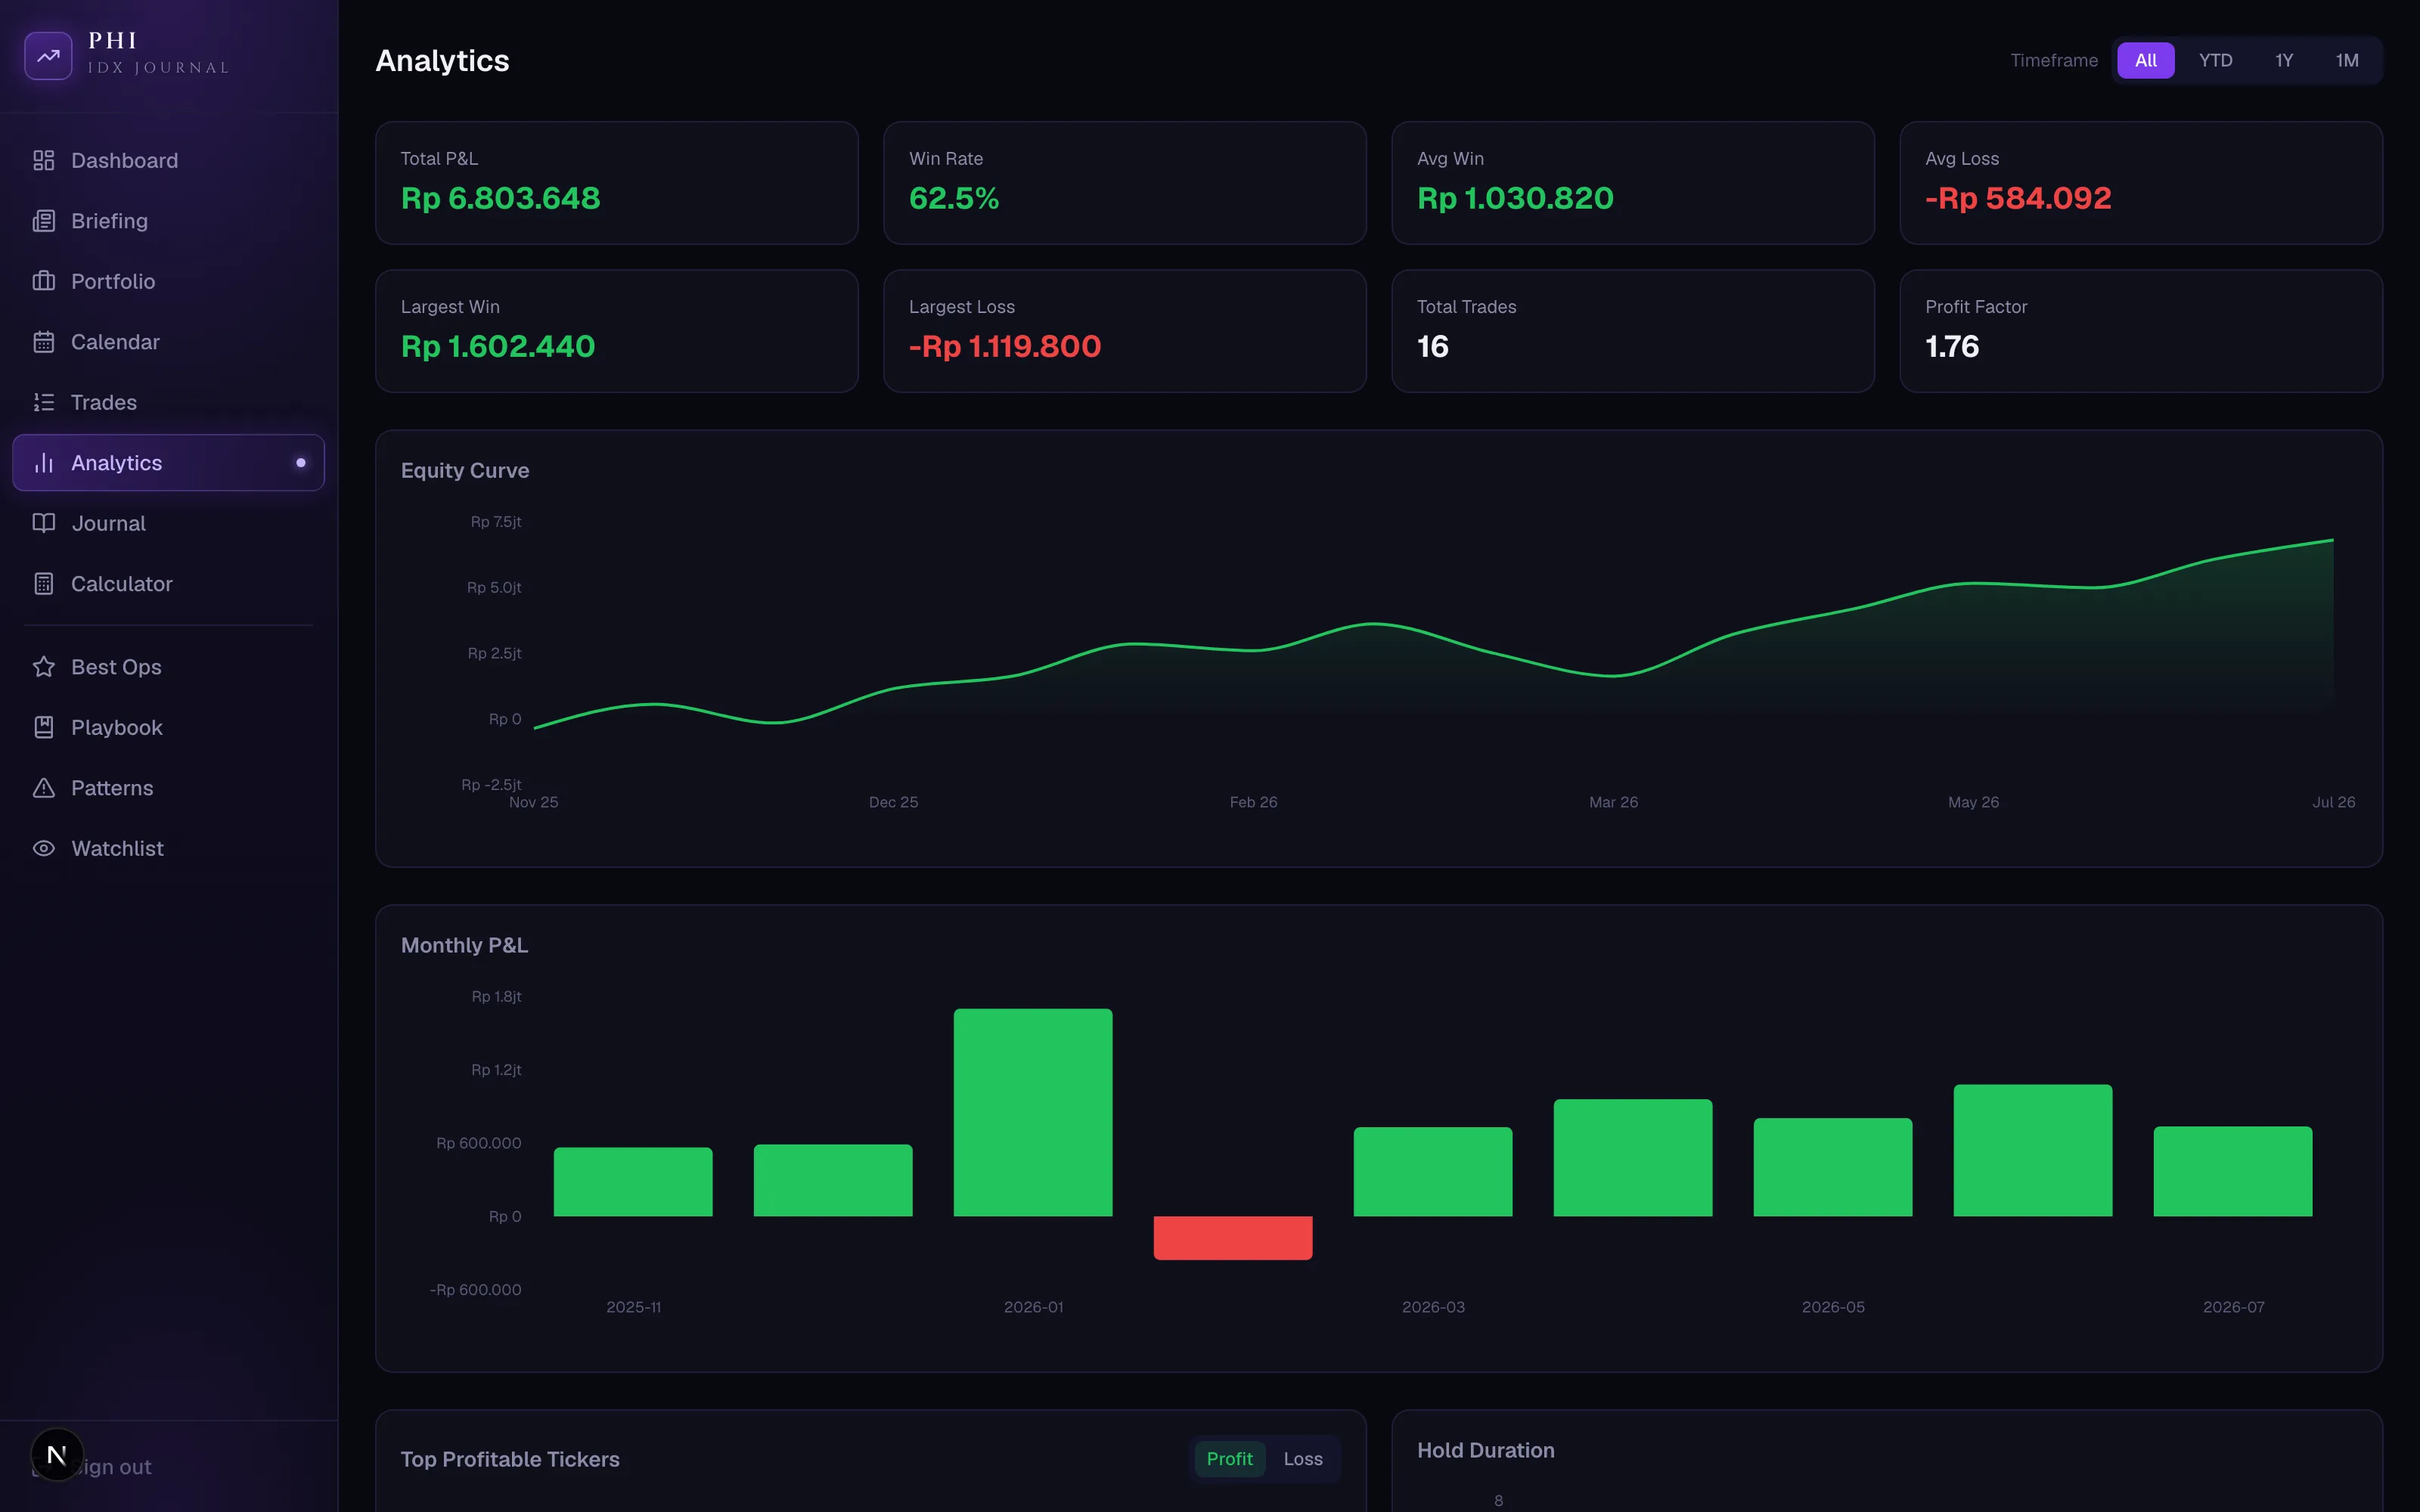2420x1512 pixels.
Task: Click the red negative monthly P&L bar
Action: pos(1232,1238)
